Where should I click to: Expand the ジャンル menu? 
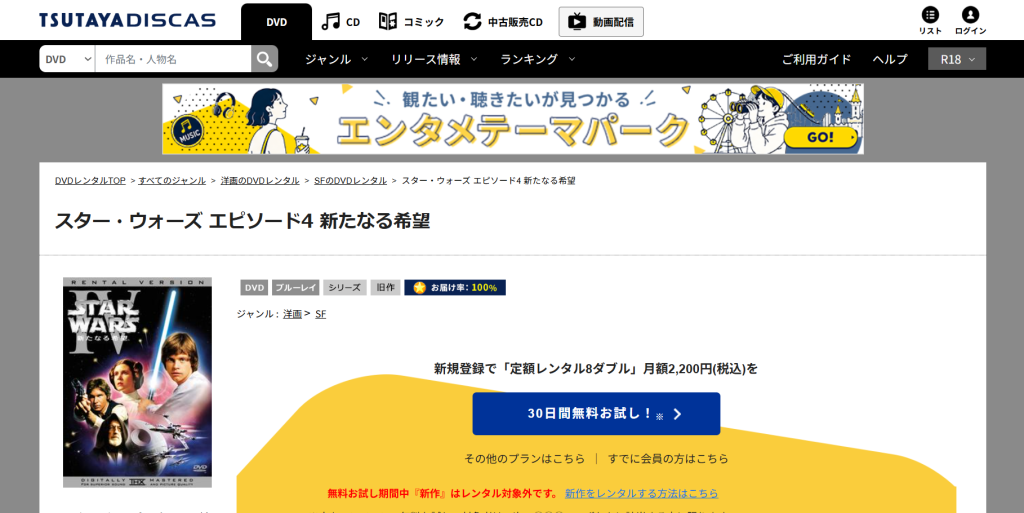(x=336, y=59)
